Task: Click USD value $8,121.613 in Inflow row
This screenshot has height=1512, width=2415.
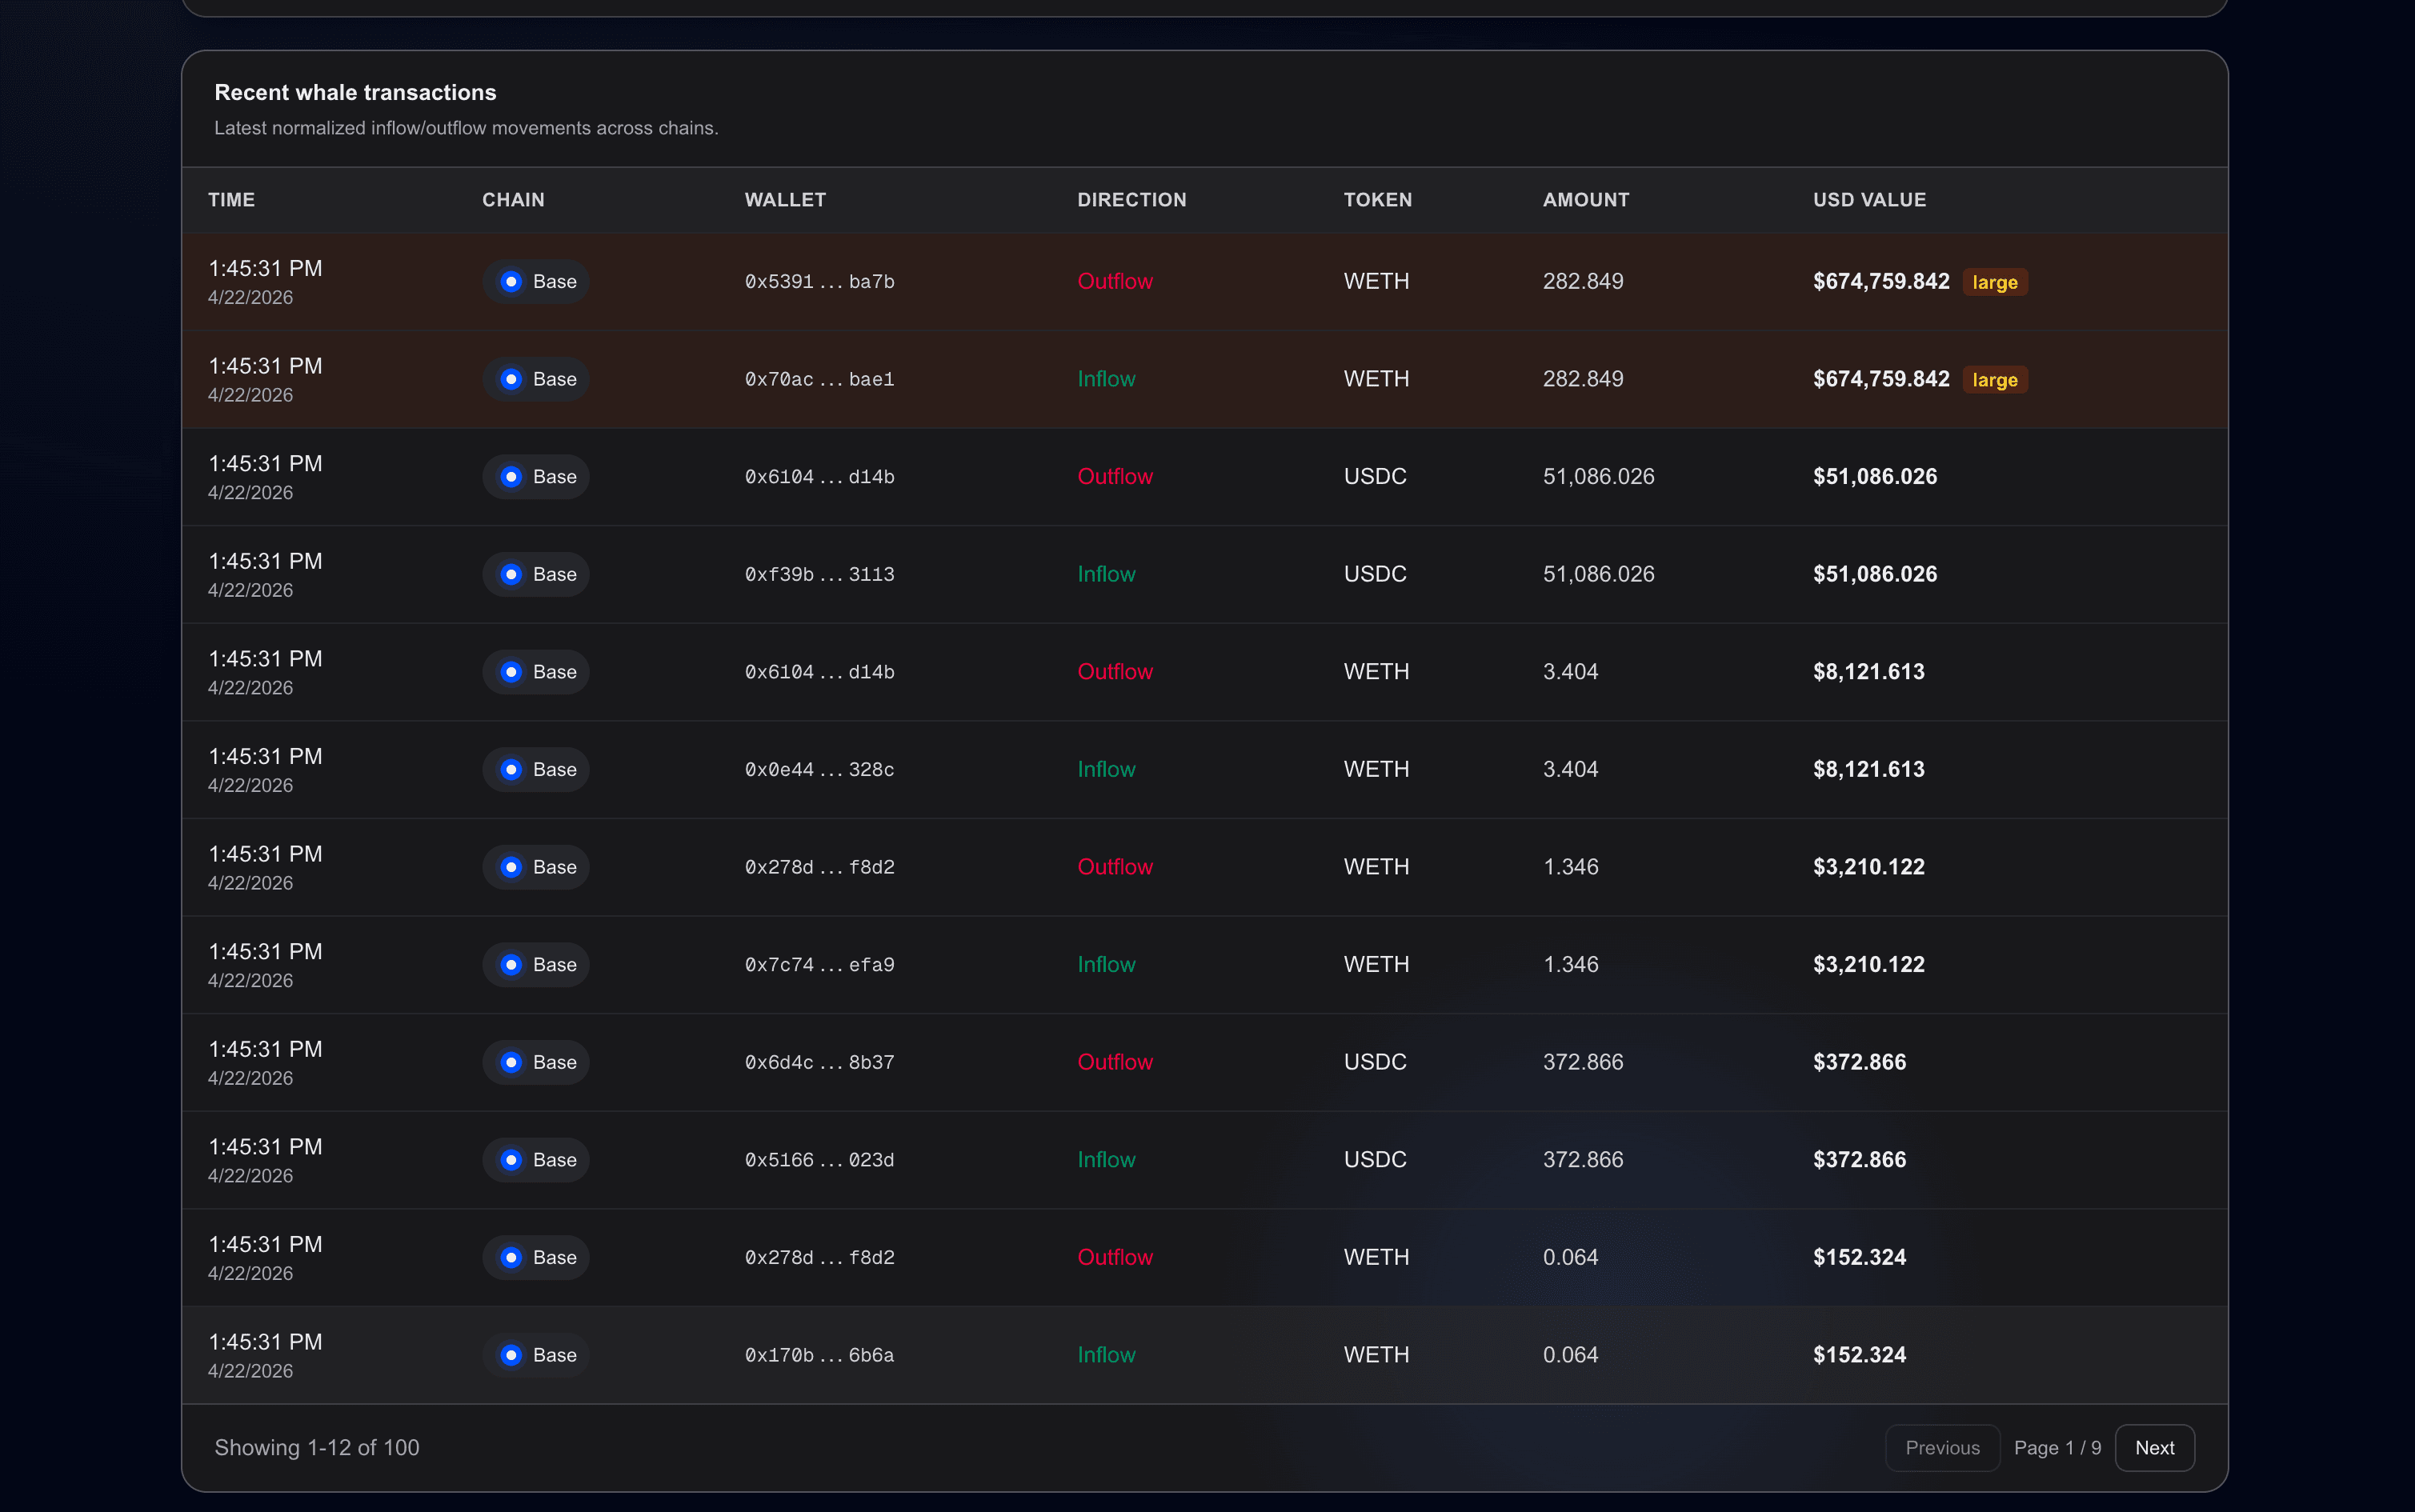Action: click(1868, 769)
